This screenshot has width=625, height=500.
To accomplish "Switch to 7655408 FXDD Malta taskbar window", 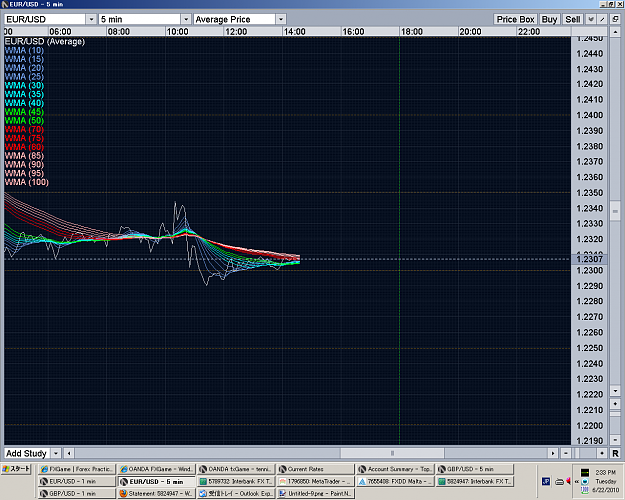I will coord(395,481).
